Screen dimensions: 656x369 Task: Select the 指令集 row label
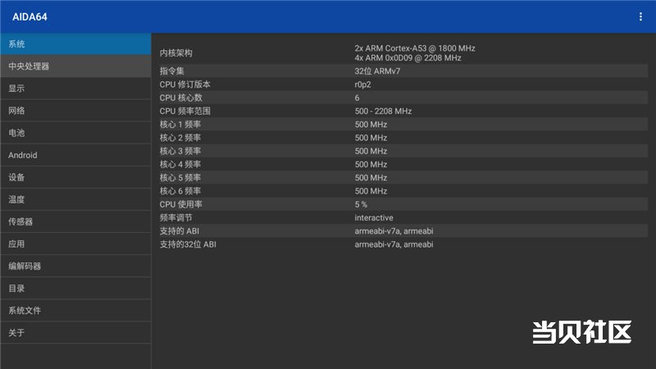pyautogui.click(x=172, y=71)
